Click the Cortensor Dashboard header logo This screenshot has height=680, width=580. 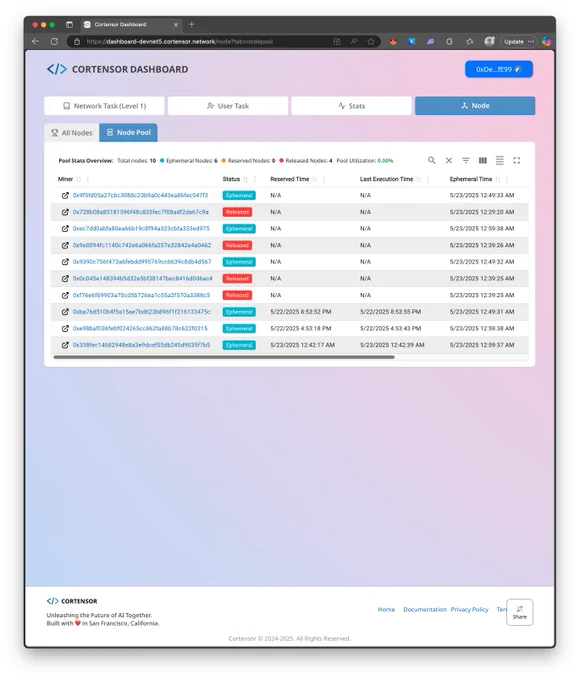[x=118, y=69]
